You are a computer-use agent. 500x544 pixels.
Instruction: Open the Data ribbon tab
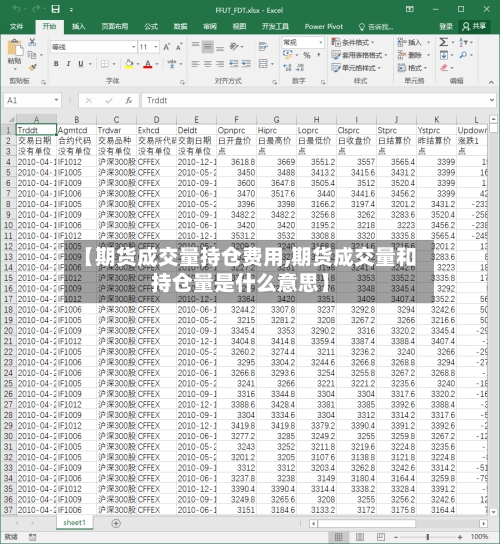coord(180,26)
